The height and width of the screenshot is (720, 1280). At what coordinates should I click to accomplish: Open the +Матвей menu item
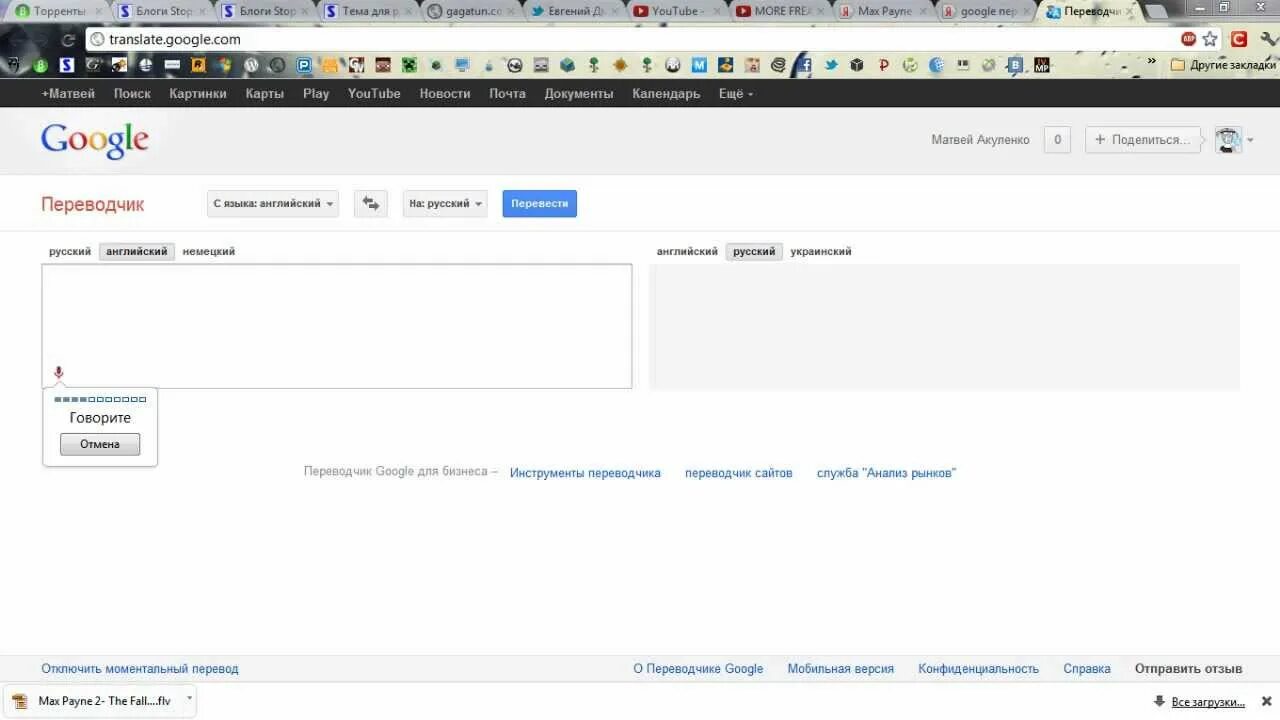pos(68,93)
